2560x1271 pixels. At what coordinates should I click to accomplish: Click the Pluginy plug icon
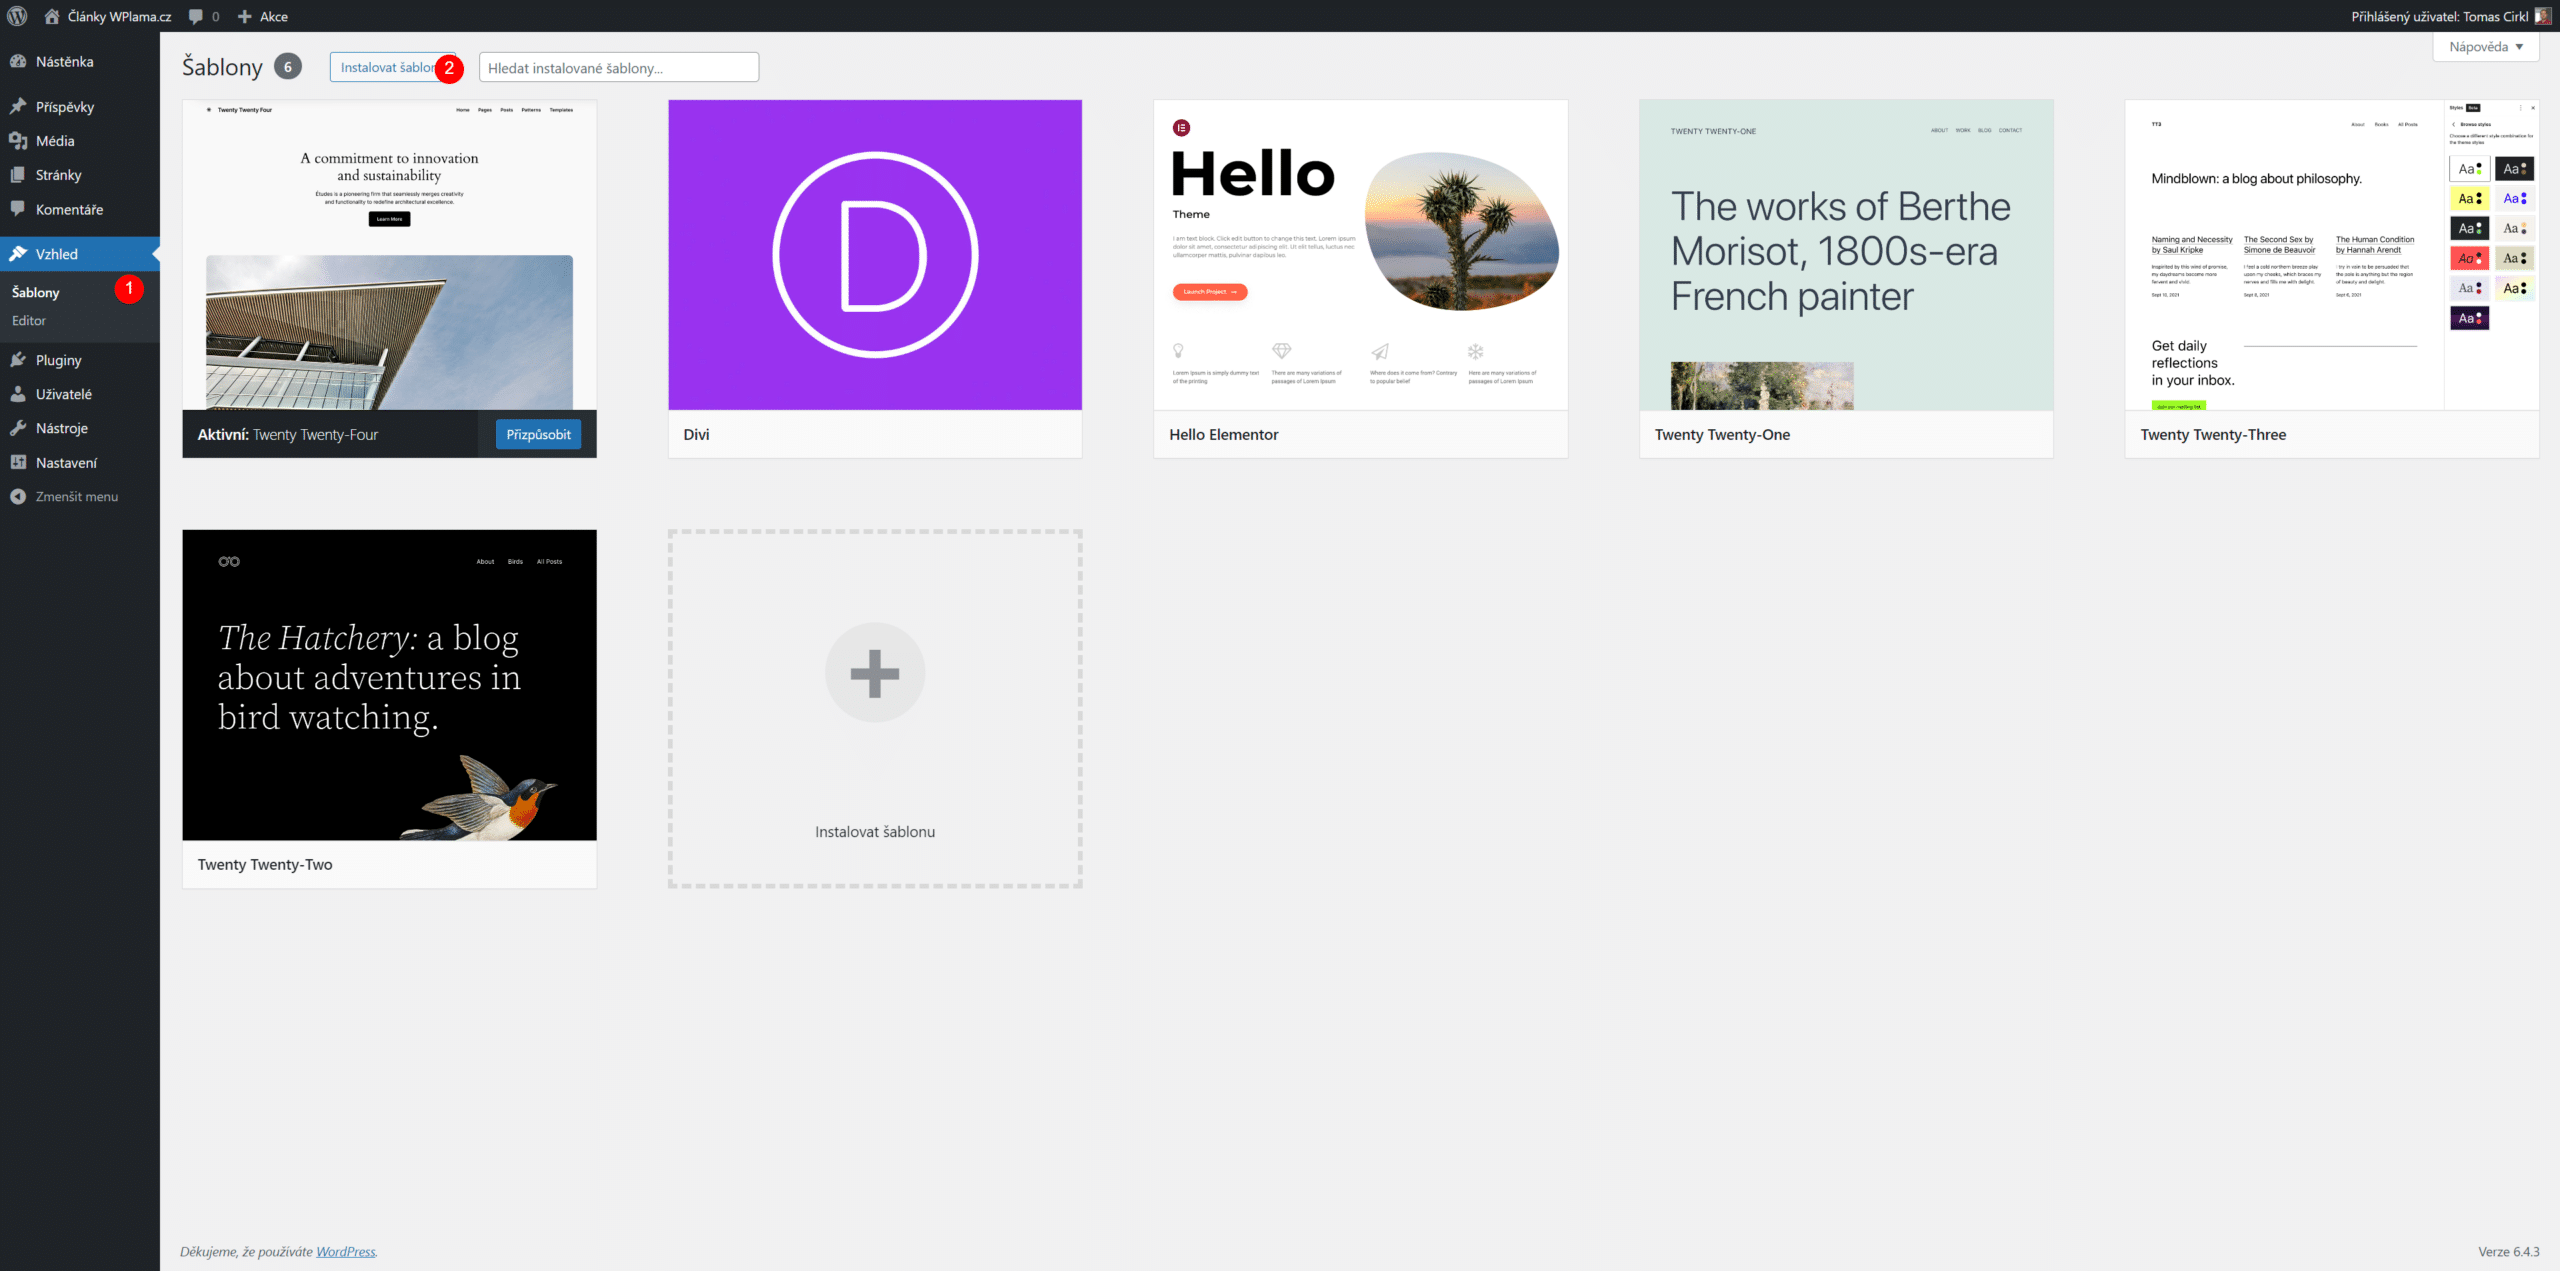(18, 360)
